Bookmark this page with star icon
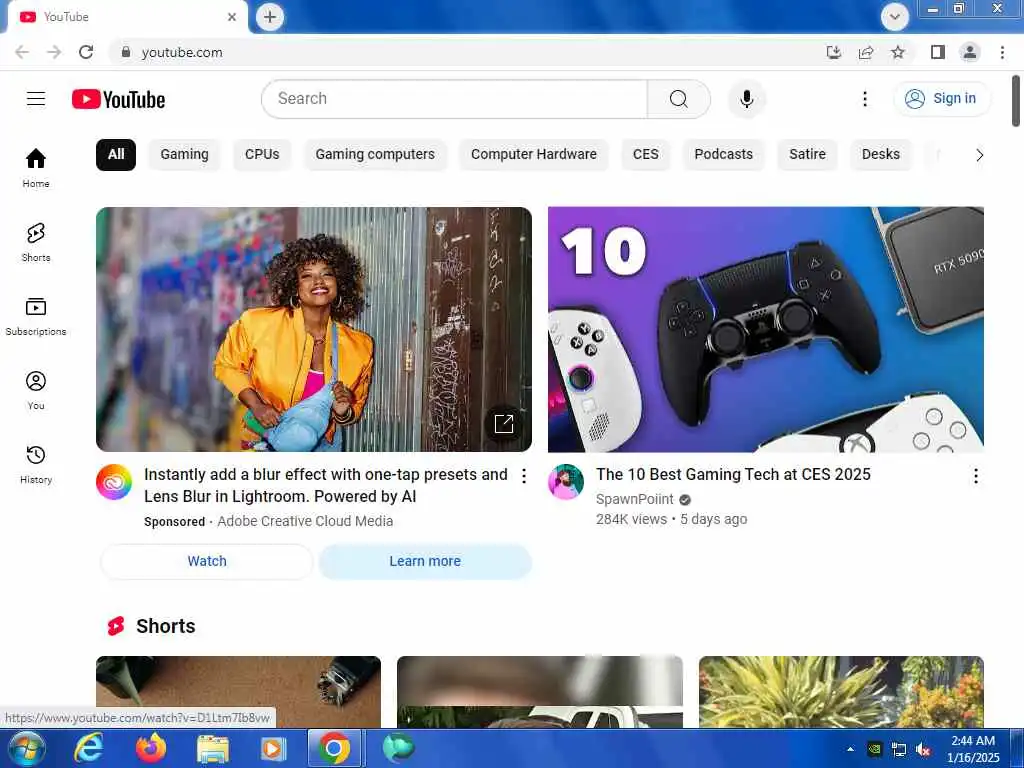 pos(898,52)
